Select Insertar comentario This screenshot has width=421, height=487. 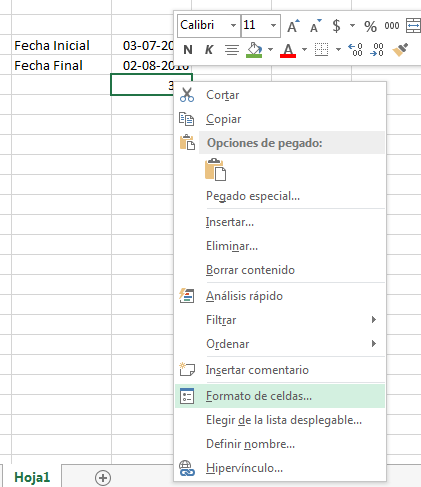click(x=279, y=370)
